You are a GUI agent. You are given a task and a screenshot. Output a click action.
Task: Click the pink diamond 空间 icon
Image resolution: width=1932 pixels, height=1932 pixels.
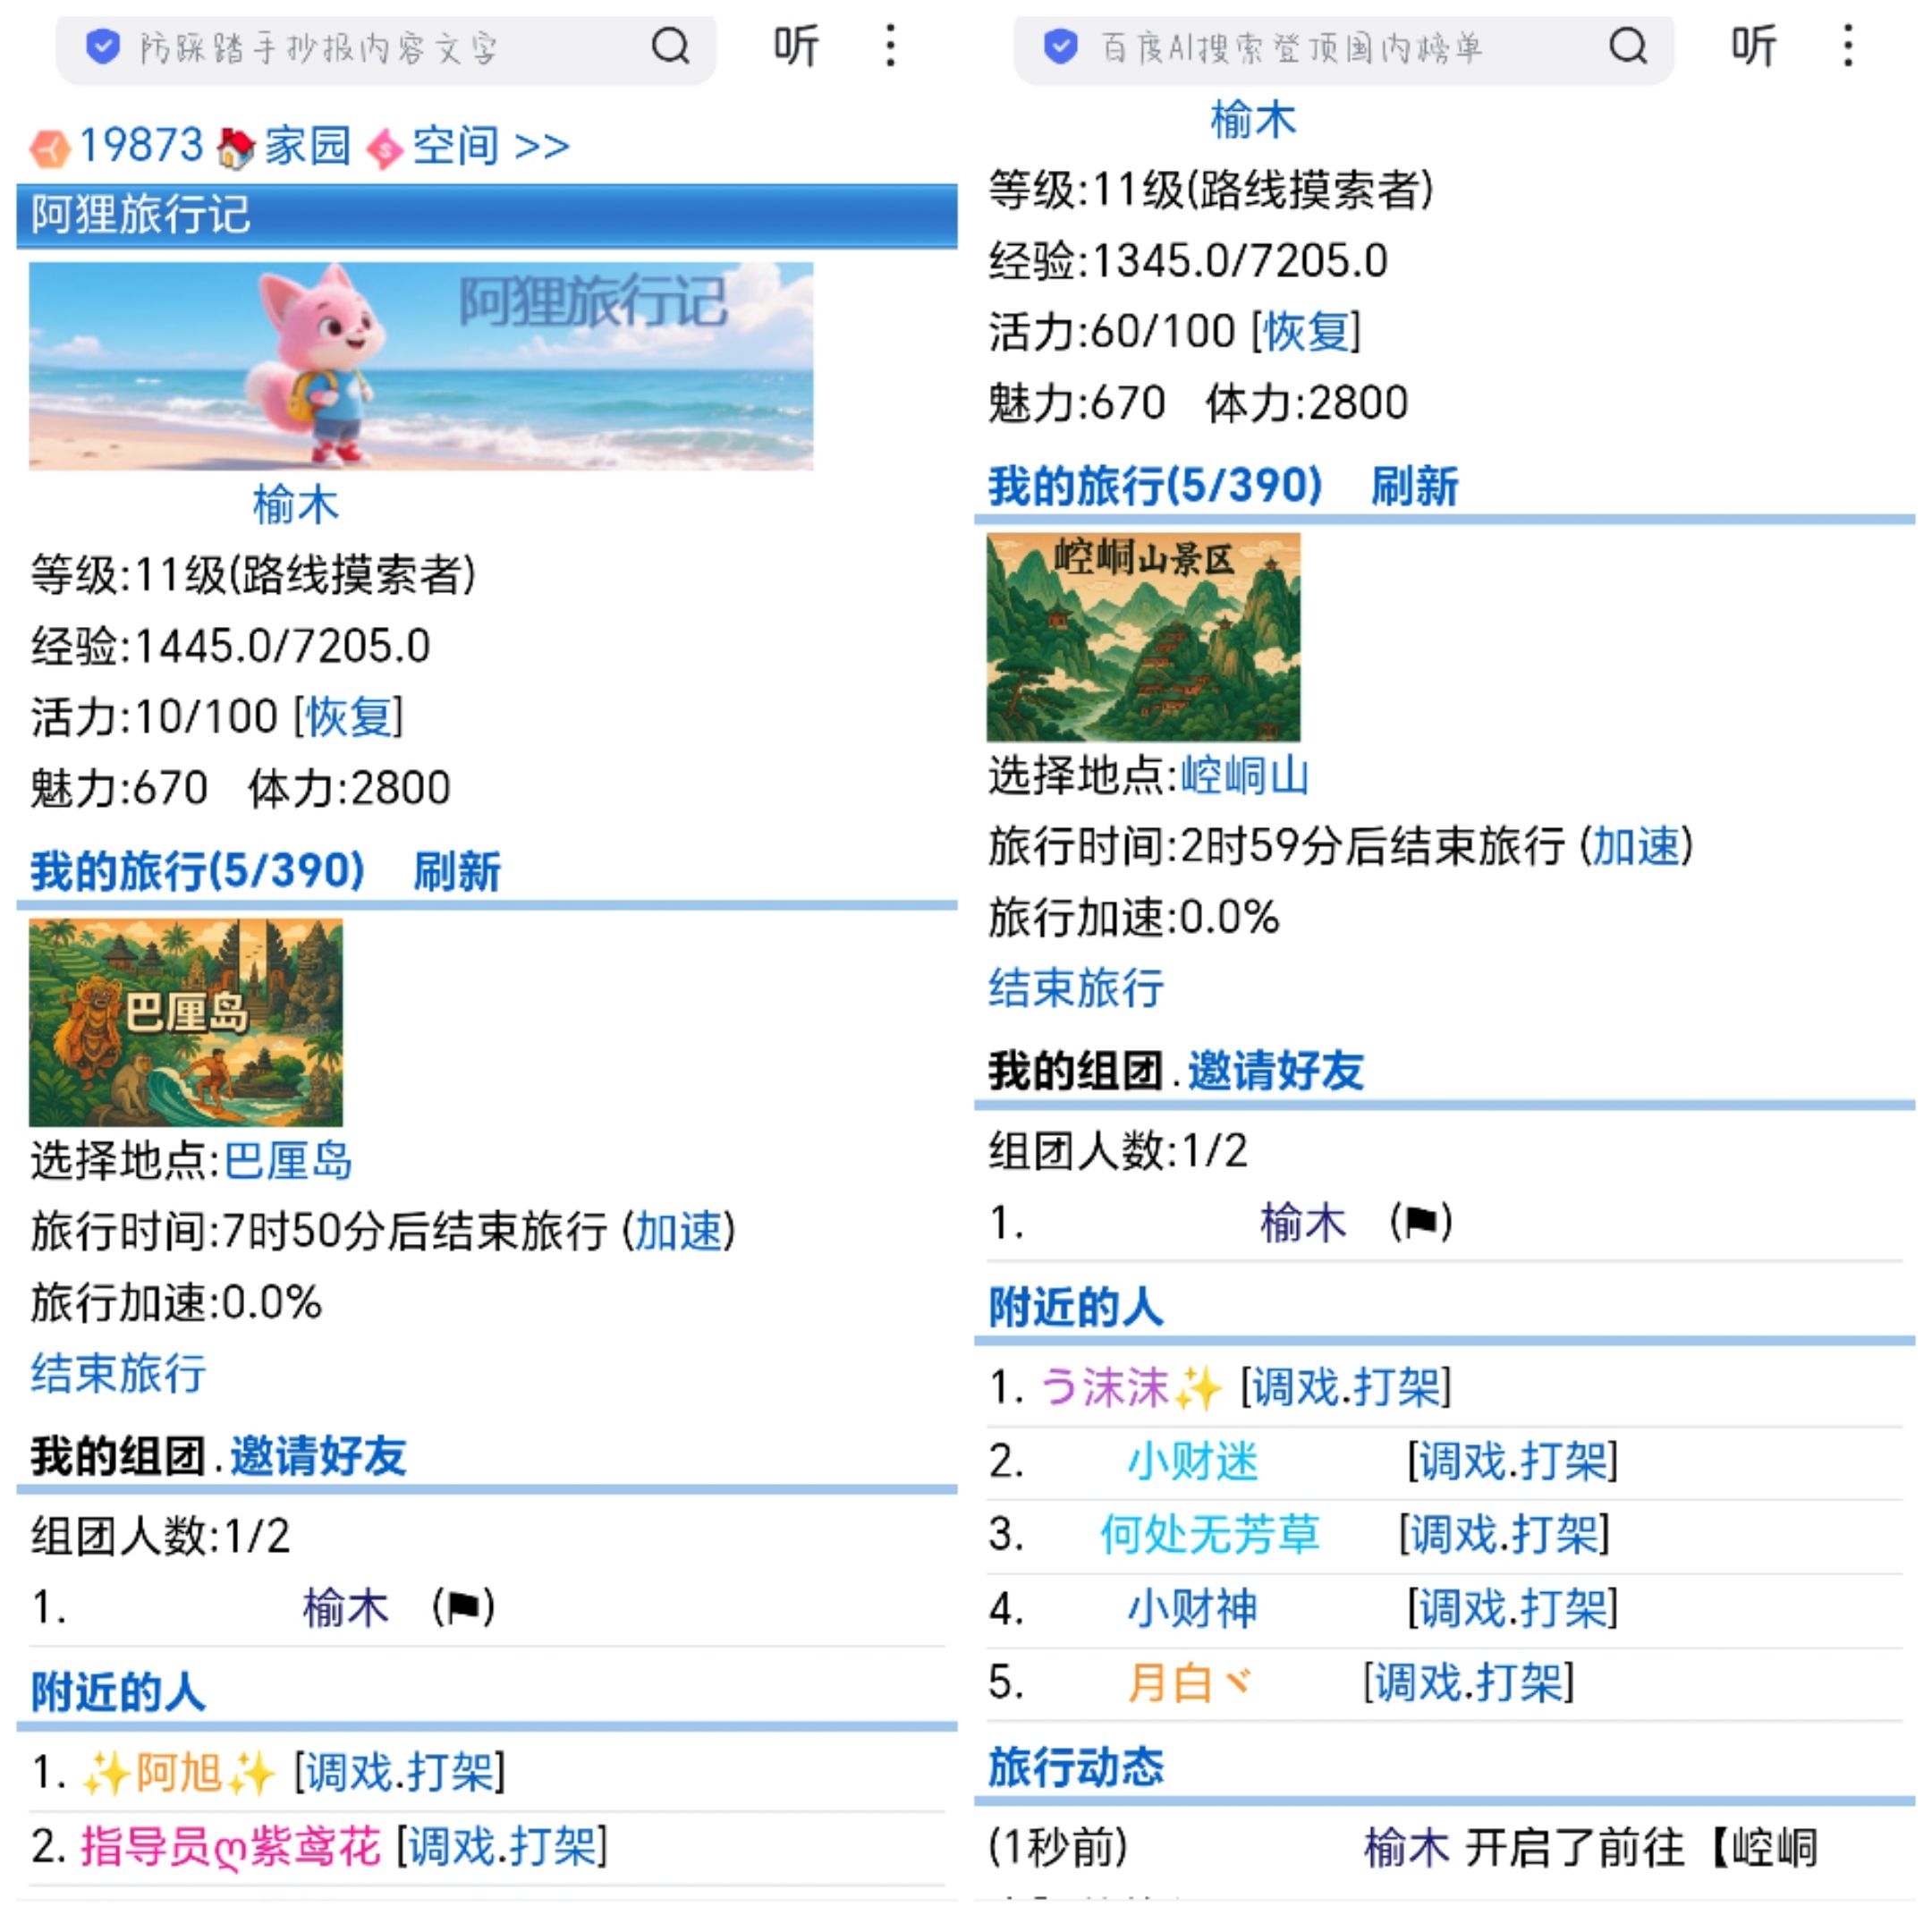point(385,149)
